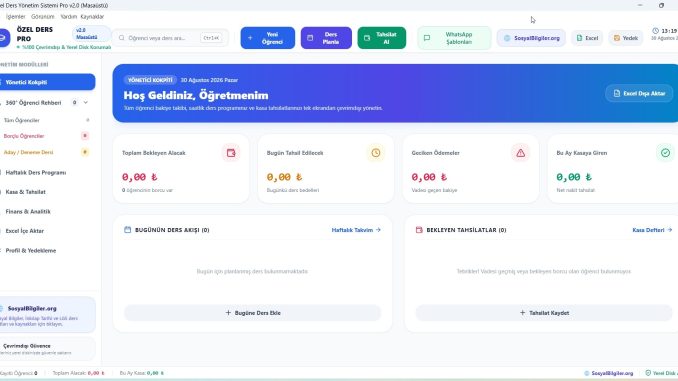Click the calendar icon beside Bugünün Ders Akışı
The height and width of the screenshot is (381, 678).
[128, 230]
